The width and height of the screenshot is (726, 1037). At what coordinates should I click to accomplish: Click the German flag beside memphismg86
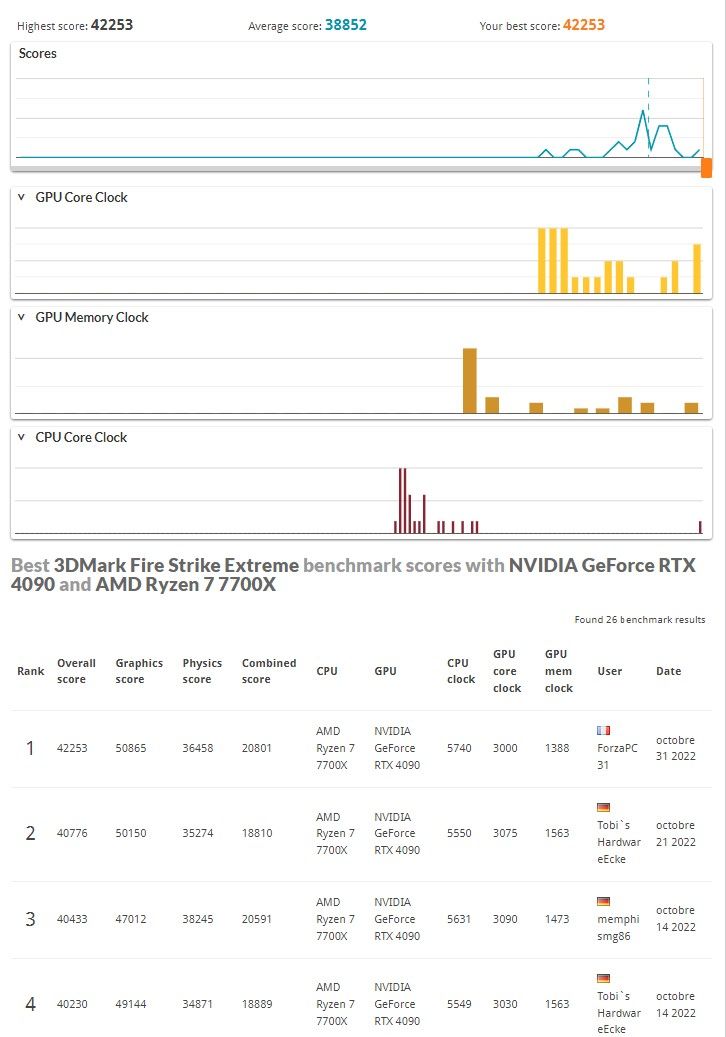(x=603, y=901)
